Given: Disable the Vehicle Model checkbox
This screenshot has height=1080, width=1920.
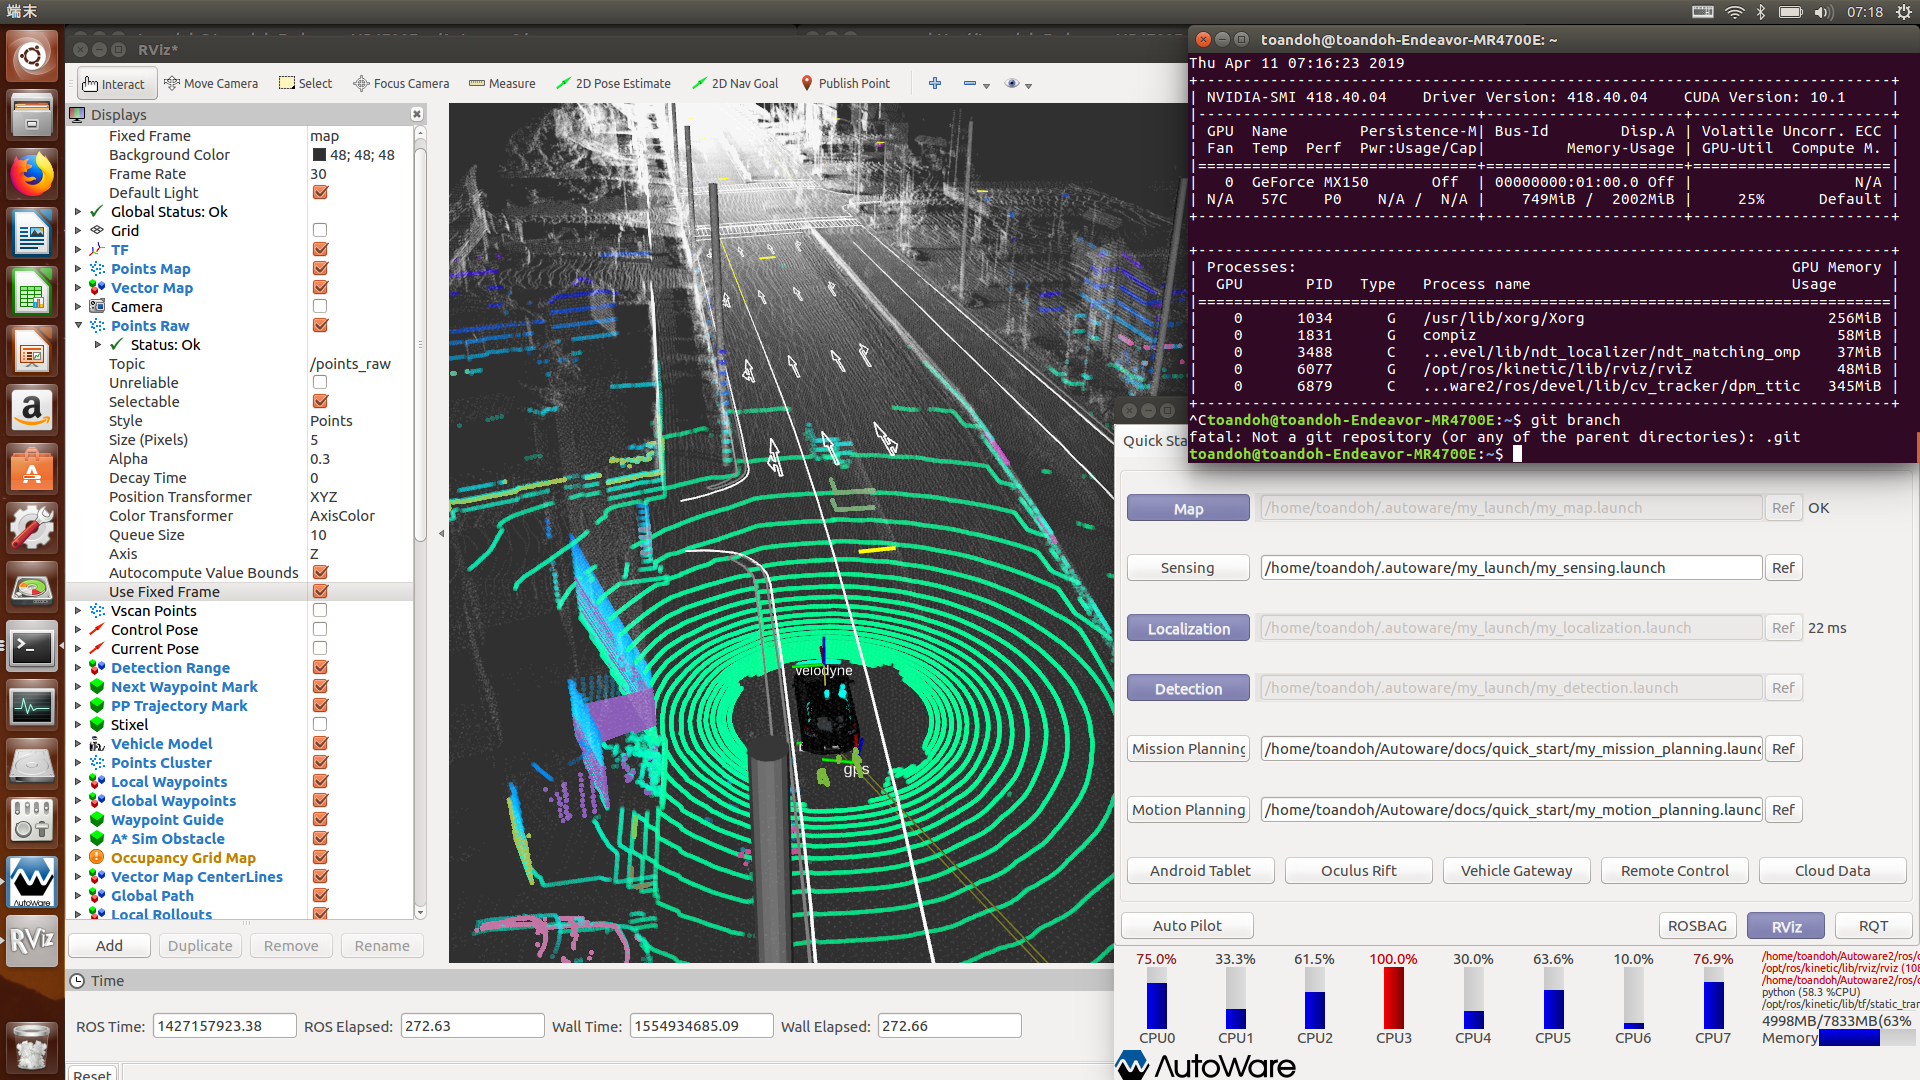Looking at the screenshot, I should click(x=320, y=744).
